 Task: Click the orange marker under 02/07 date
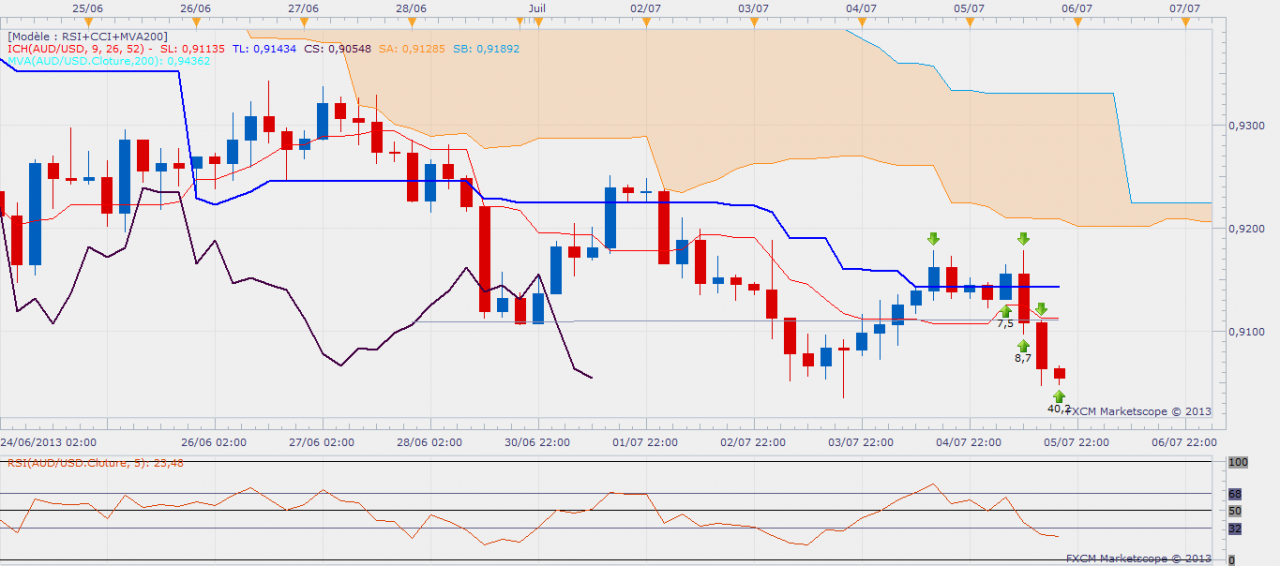click(645, 20)
